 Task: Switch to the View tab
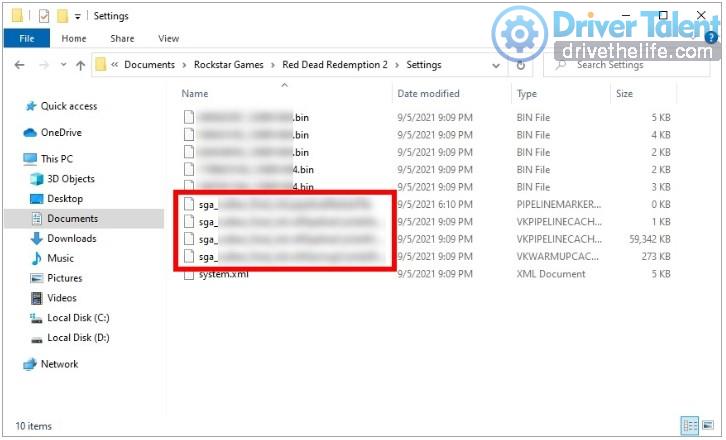(169, 38)
